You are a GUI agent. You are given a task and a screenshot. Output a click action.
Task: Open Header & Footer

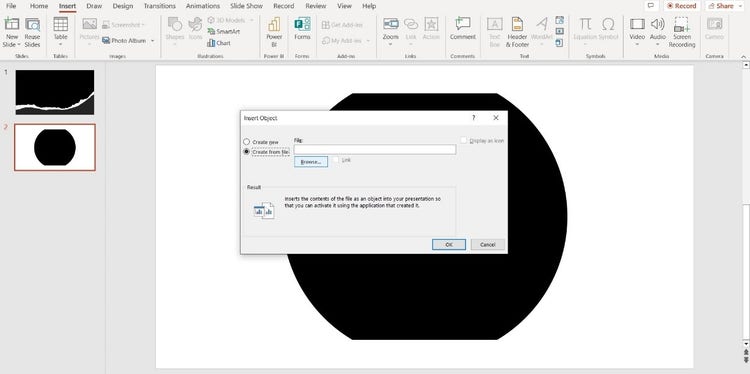[517, 32]
